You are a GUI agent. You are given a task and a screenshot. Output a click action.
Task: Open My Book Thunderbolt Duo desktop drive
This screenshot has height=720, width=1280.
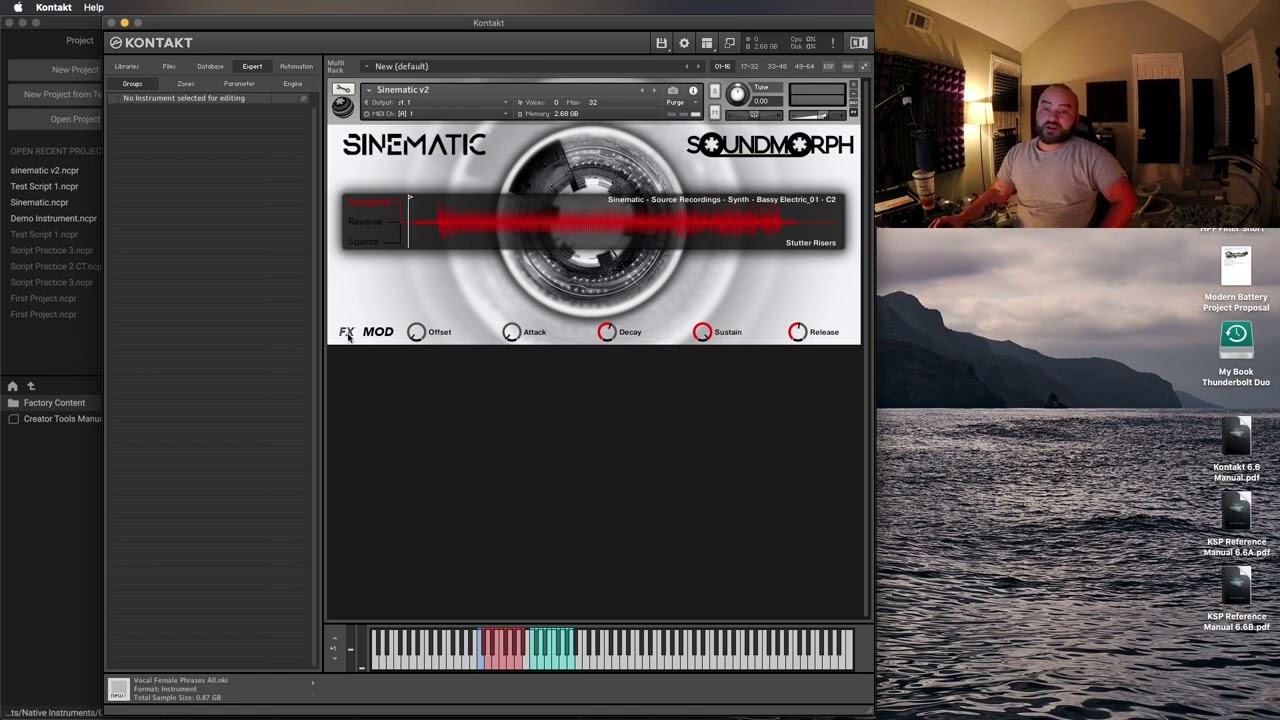click(x=1236, y=355)
